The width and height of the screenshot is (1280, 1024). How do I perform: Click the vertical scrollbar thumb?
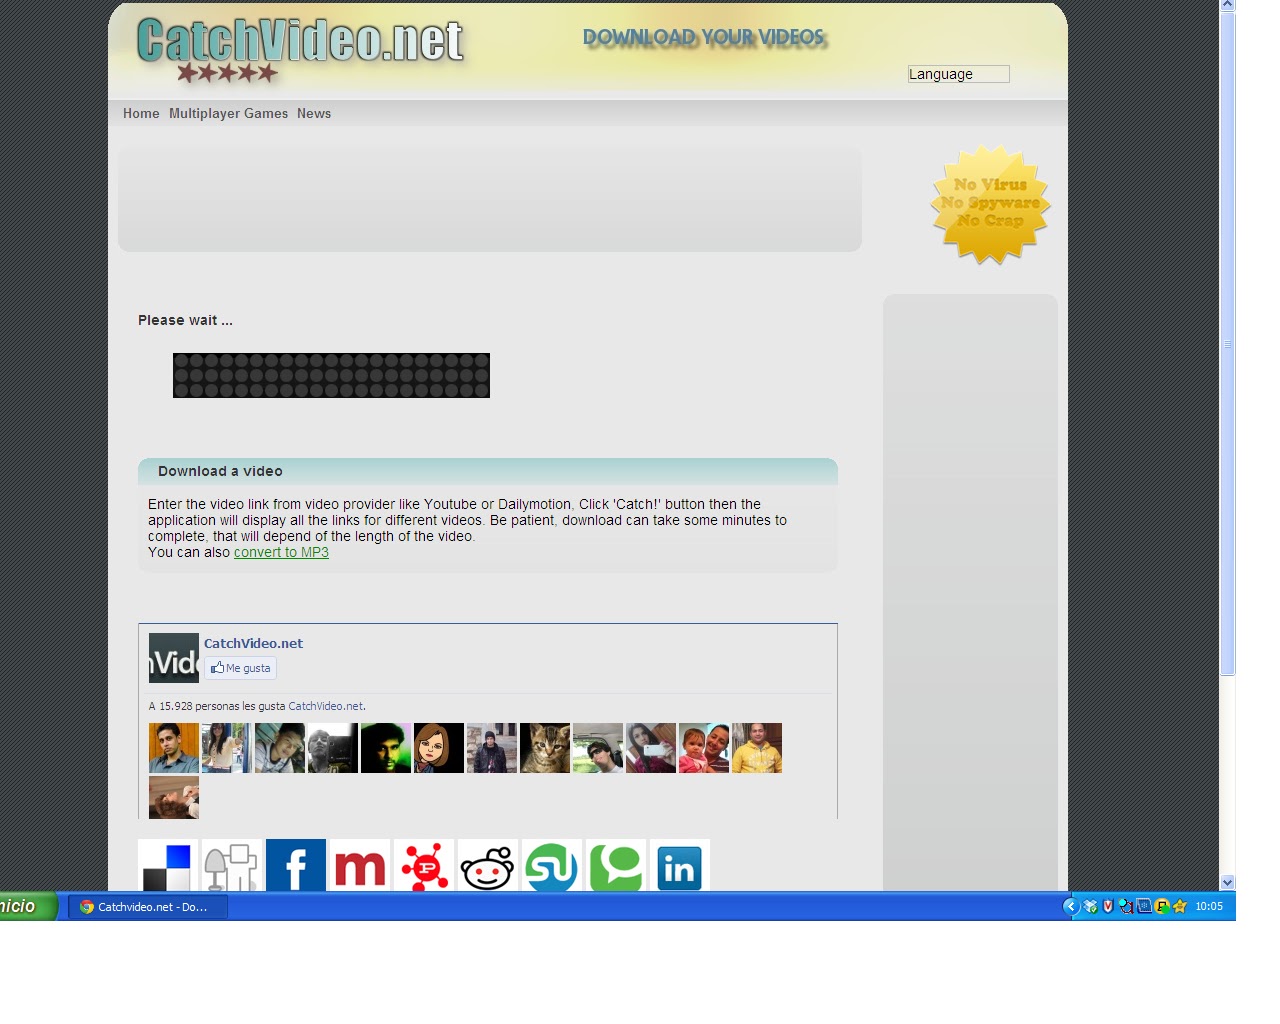[1227, 344]
